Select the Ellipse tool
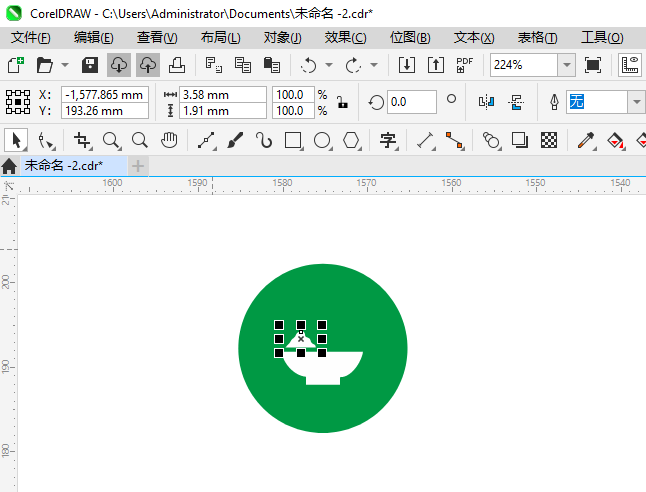Viewport: 646px width, 492px height. pos(323,140)
